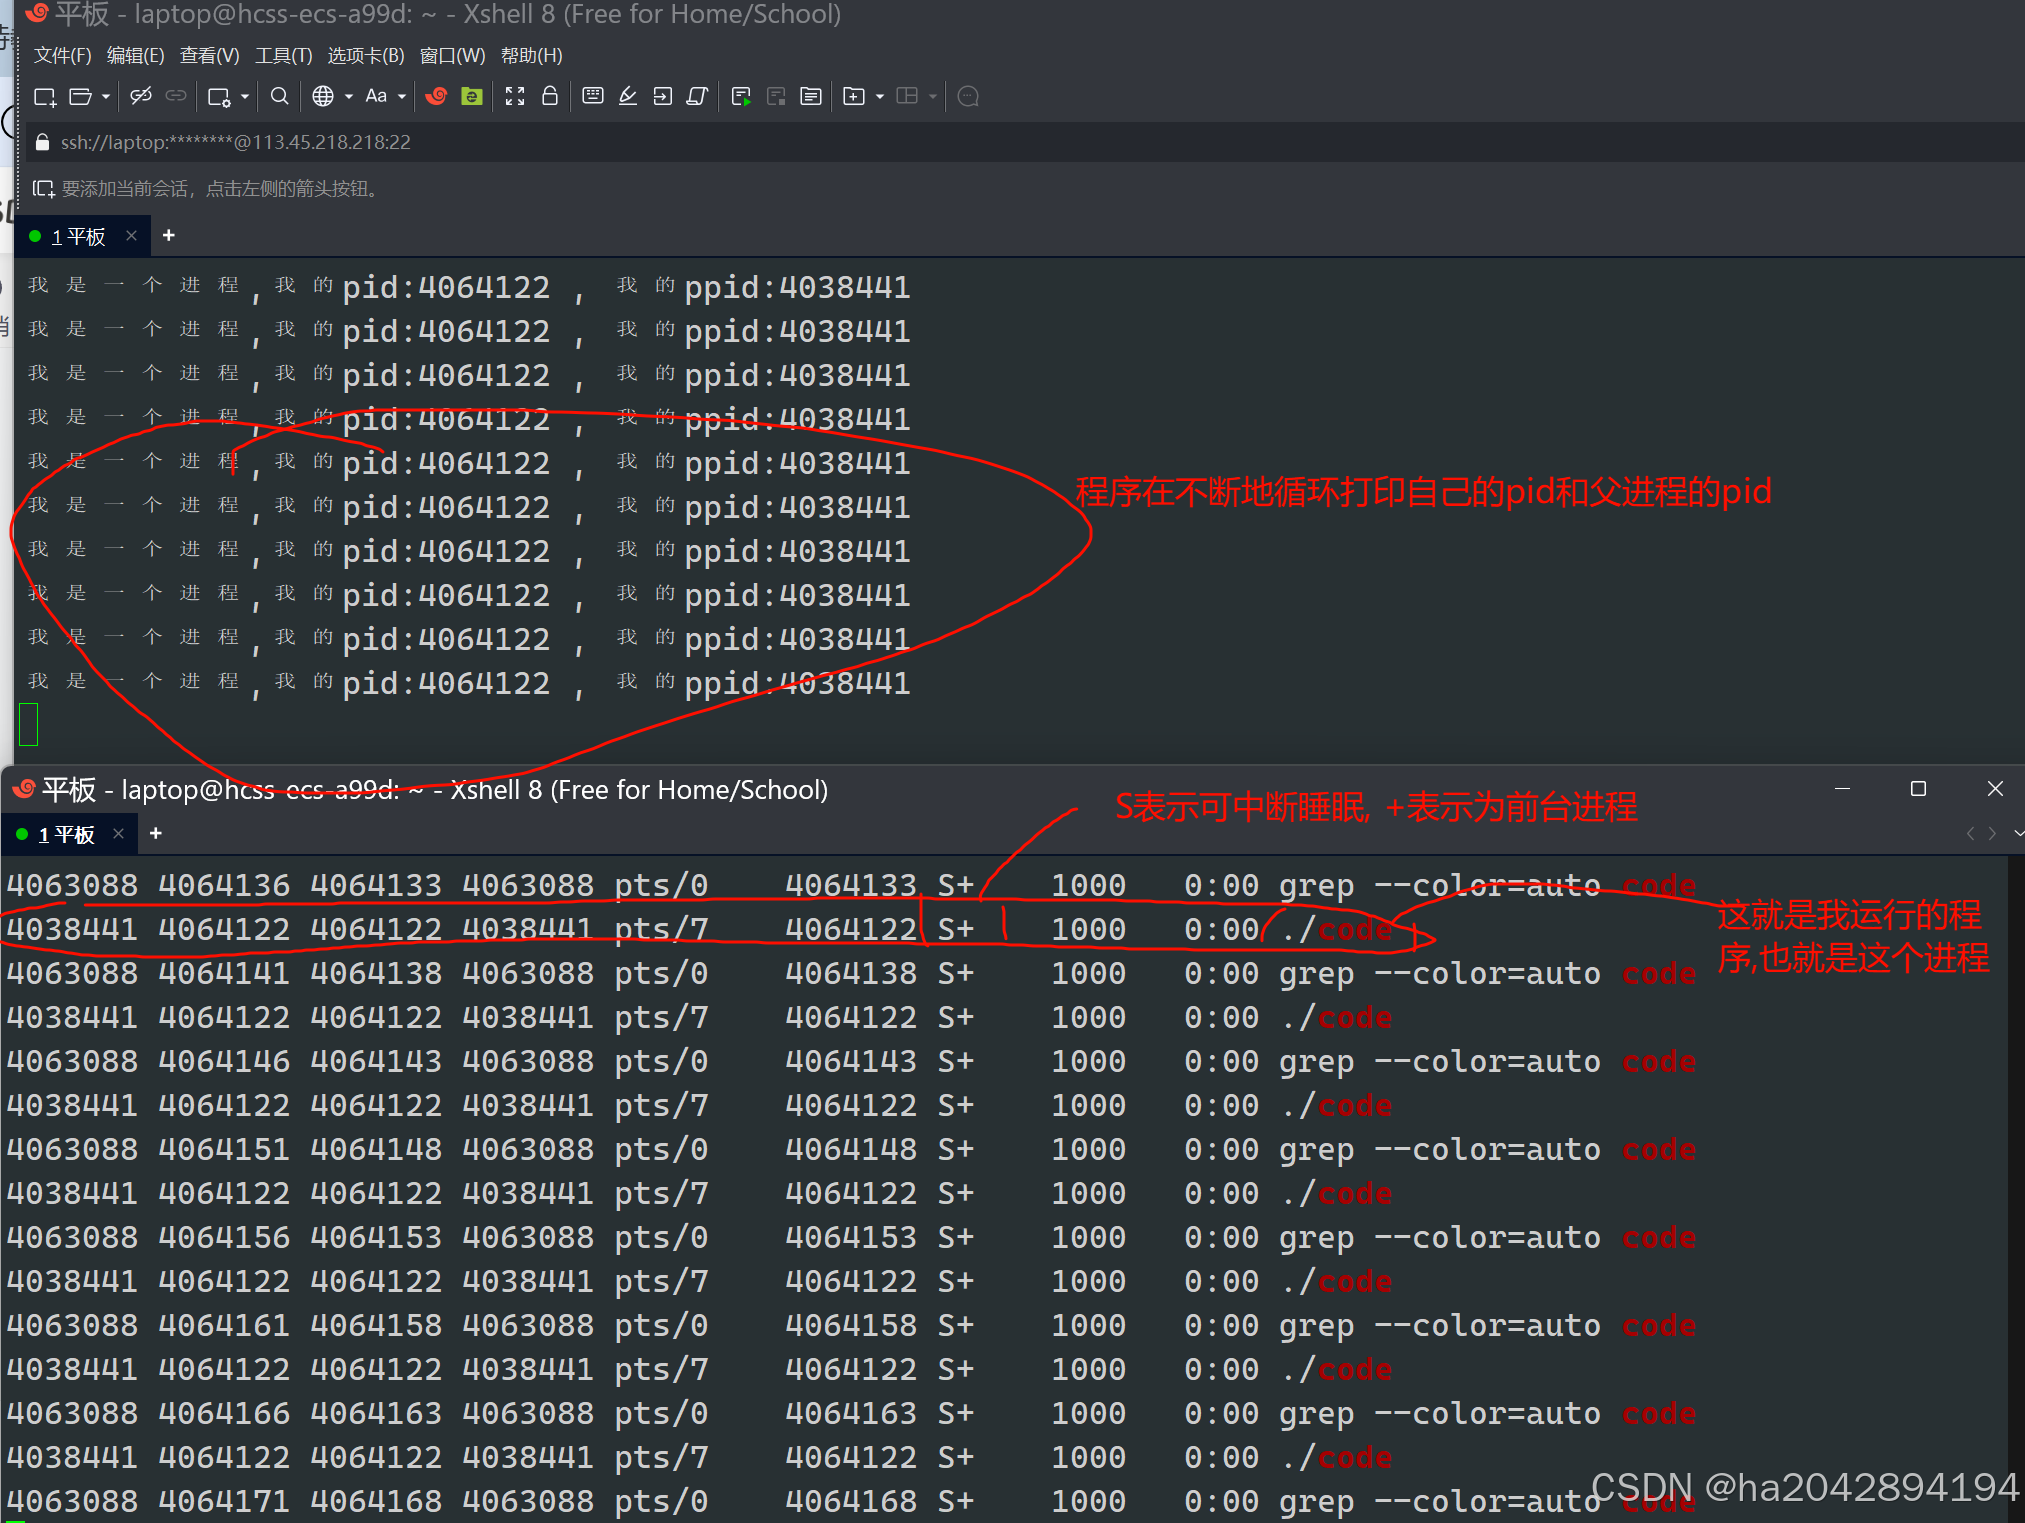2025x1523 pixels.
Task: Click the red Xmanager swirl icon
Action: (x=436, y=96)
